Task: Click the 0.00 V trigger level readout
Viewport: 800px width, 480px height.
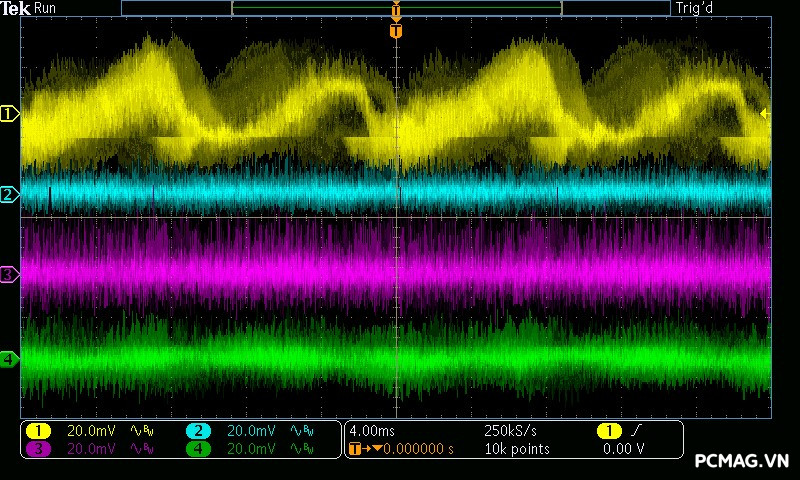Action: coord(623,449)
